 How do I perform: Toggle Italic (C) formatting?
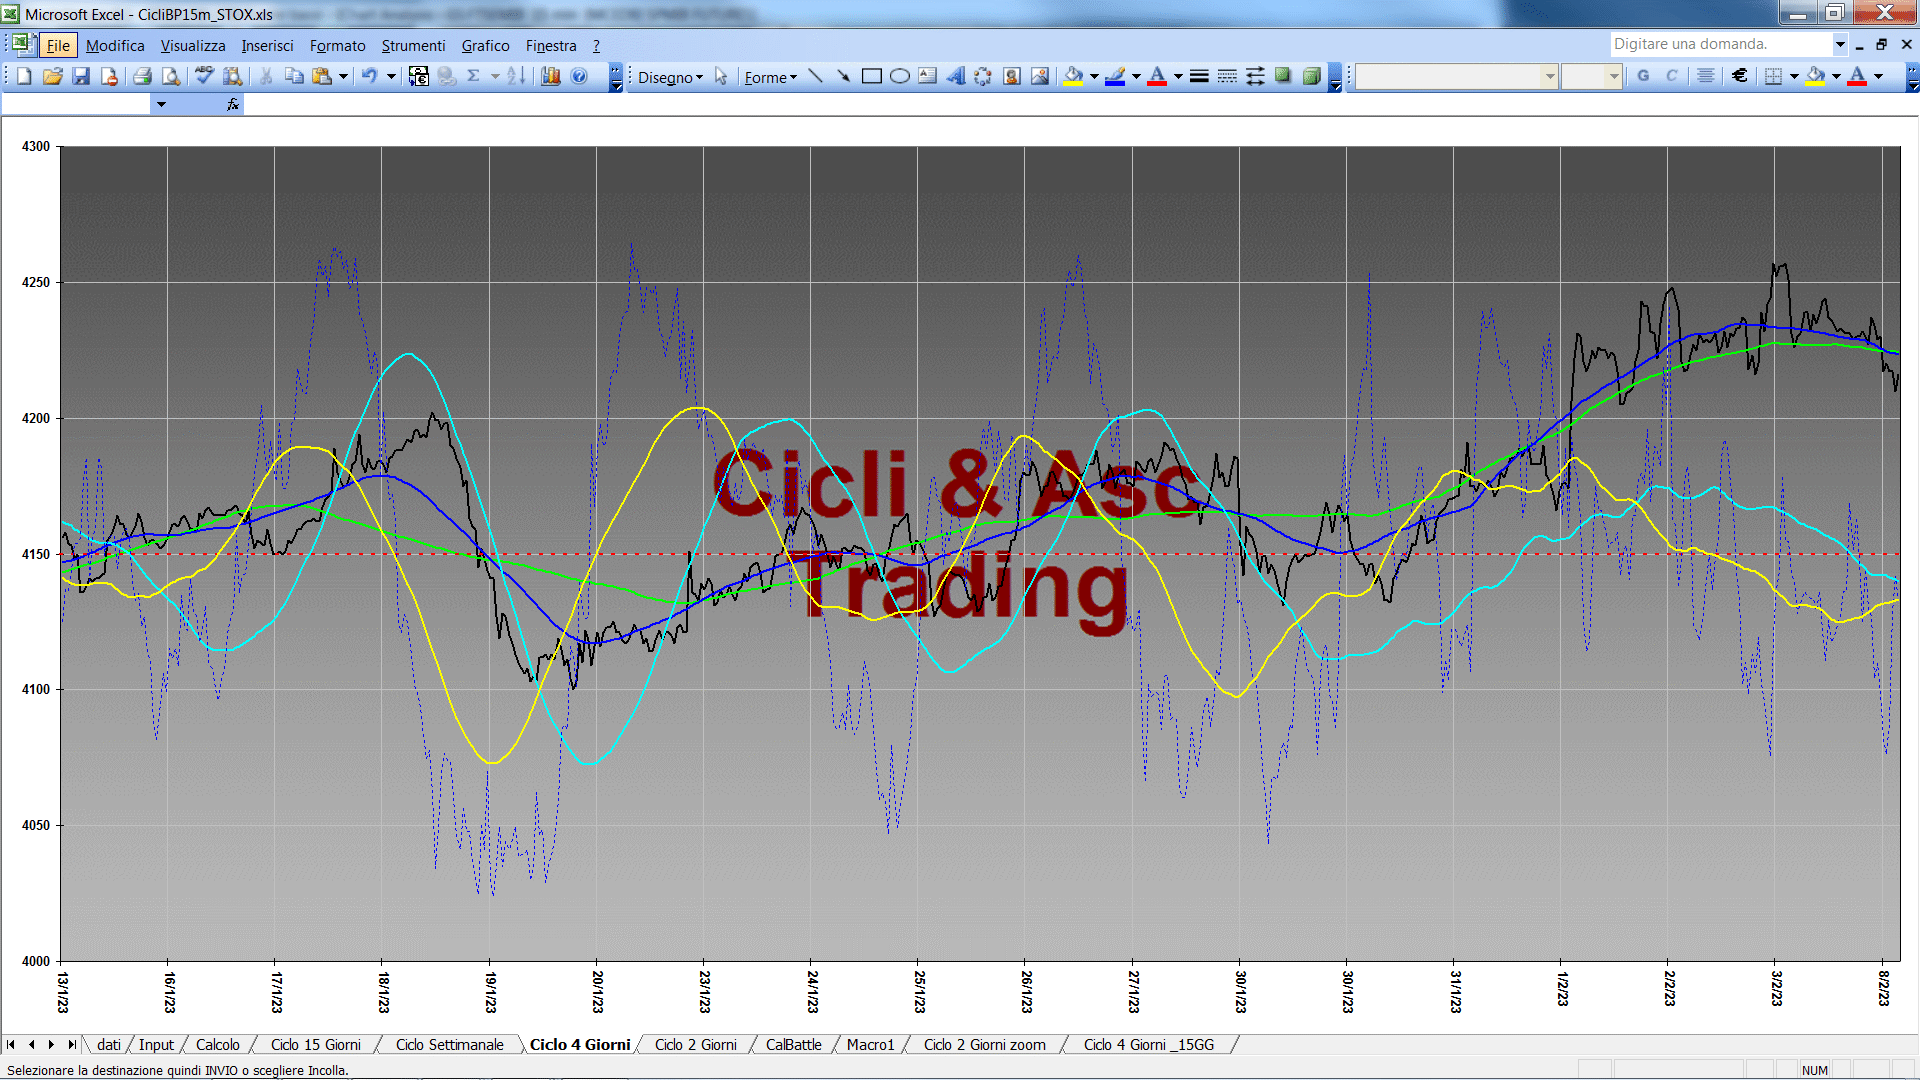click(1671, 76)
